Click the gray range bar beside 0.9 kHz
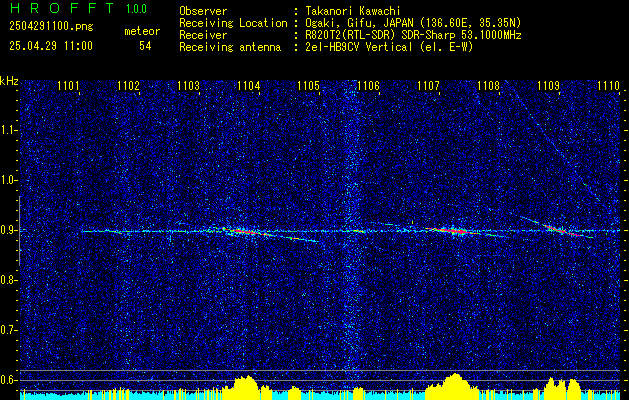Image resolution: width=629 pixels, height=400 pixels. click(20, 231)
